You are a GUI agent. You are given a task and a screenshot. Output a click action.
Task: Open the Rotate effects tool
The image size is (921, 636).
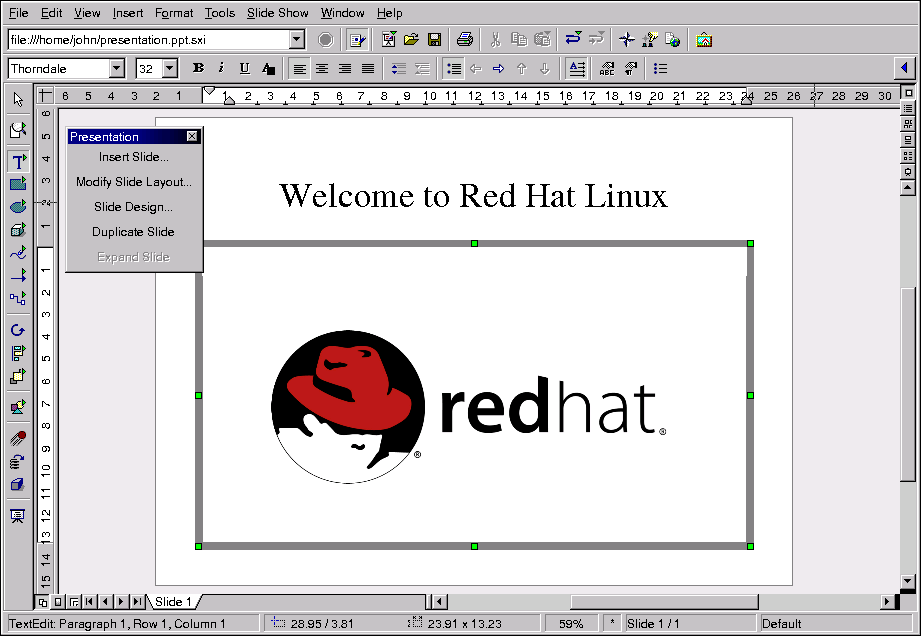[x=18, y=330]
